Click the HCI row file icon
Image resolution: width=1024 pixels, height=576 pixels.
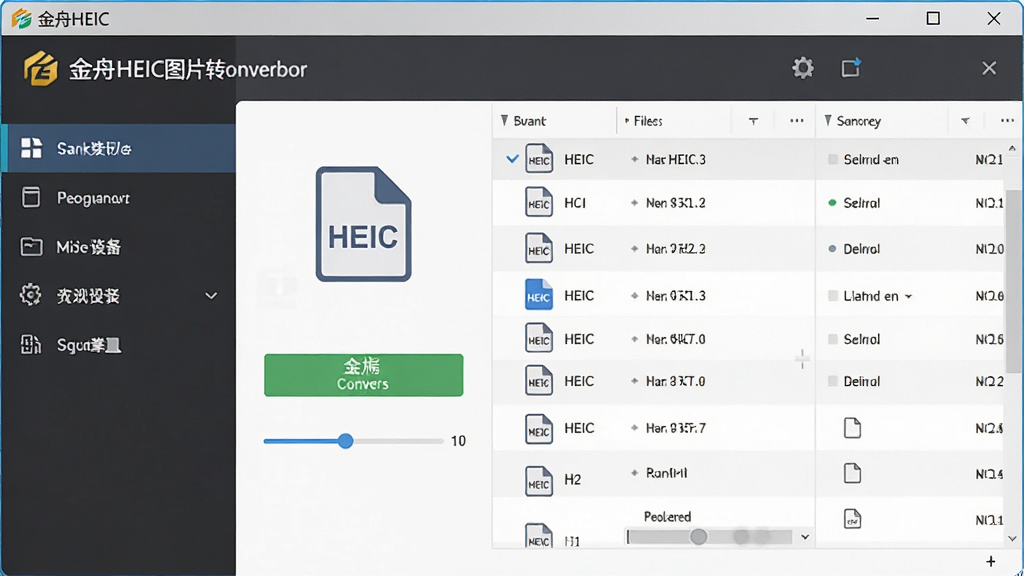tap(539, 202)
